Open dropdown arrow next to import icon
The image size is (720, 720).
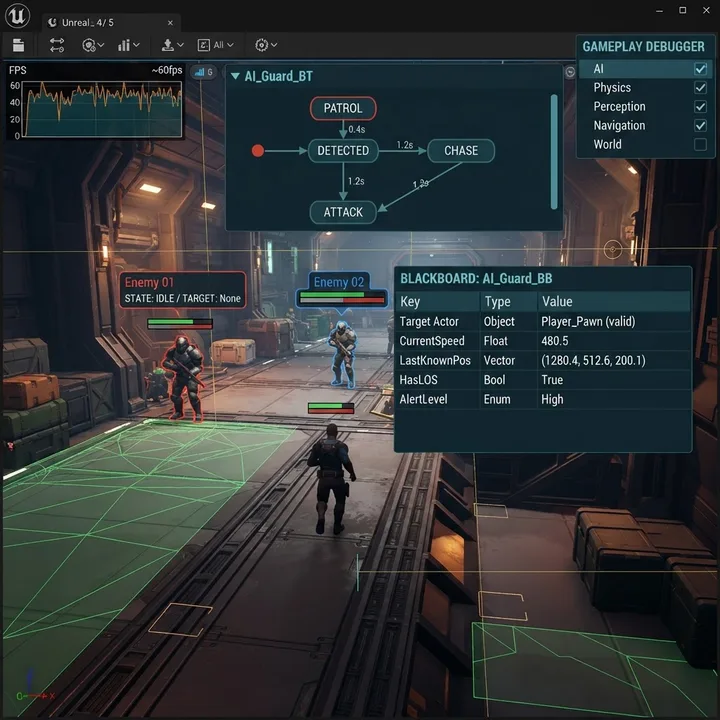click(x=180, y=45)
